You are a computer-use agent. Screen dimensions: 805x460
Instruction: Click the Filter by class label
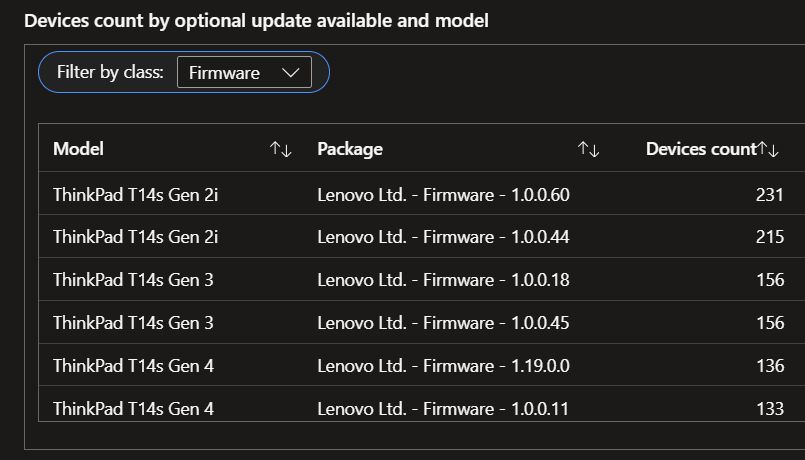[x=110, y=72]
